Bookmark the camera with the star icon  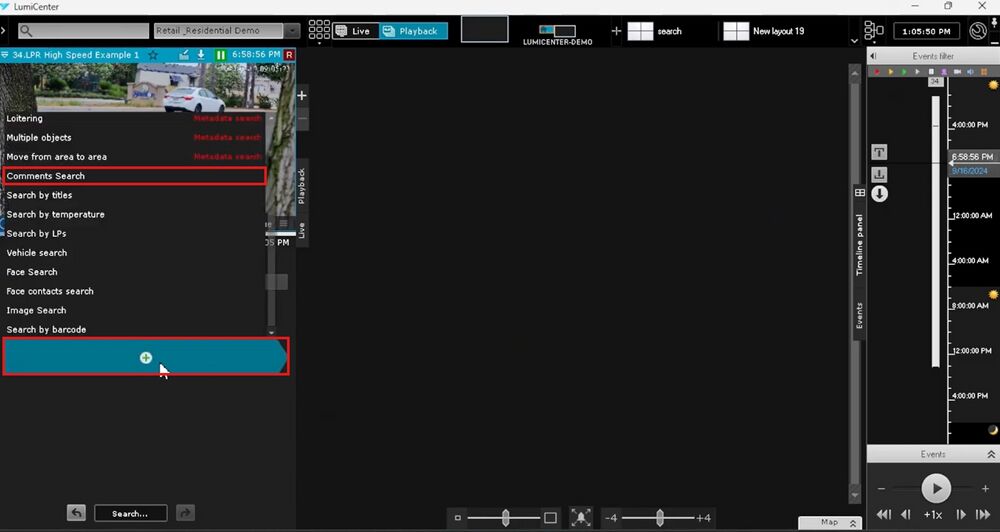[x=153, y=55]
